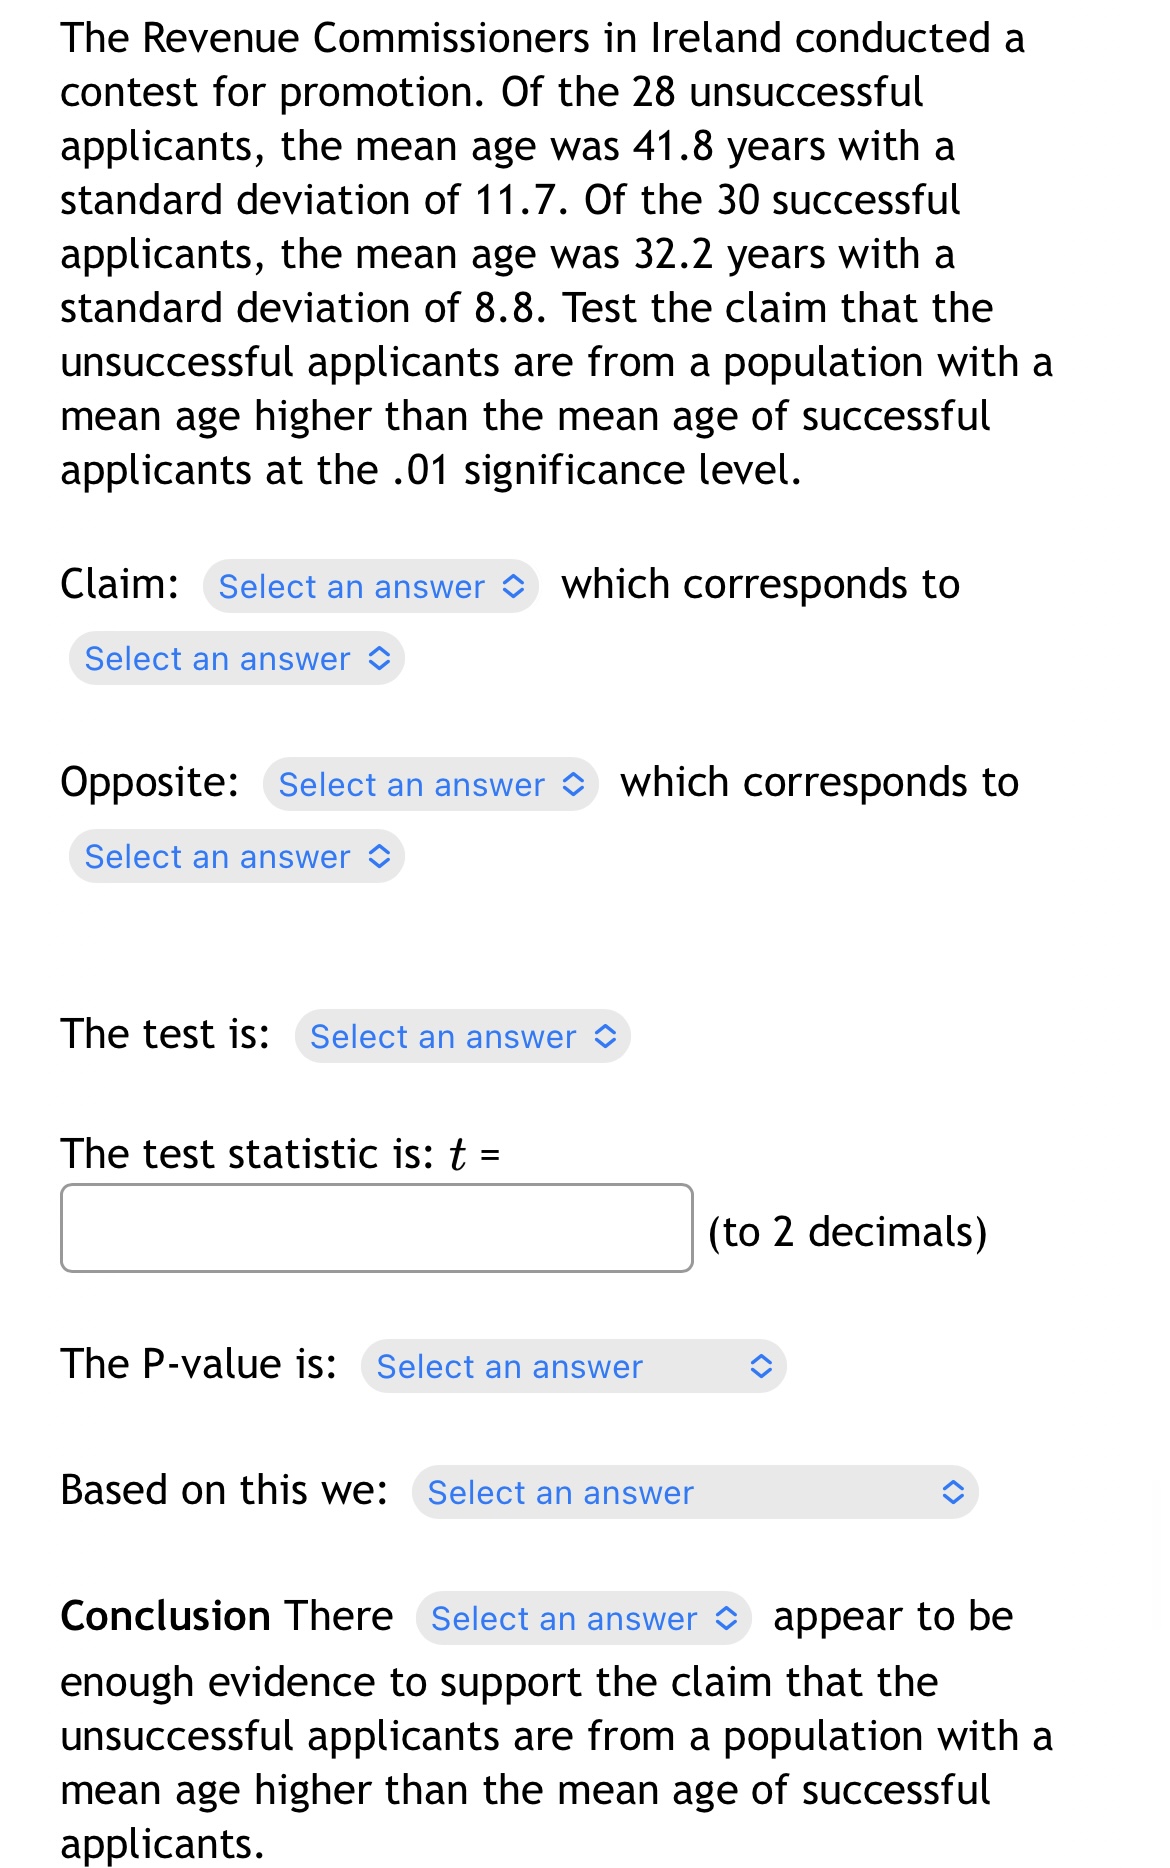The width and height of the screenshot is (1170, 1868).
Task: Open the 'Based on this we' selector
Action: [690, 1492]
